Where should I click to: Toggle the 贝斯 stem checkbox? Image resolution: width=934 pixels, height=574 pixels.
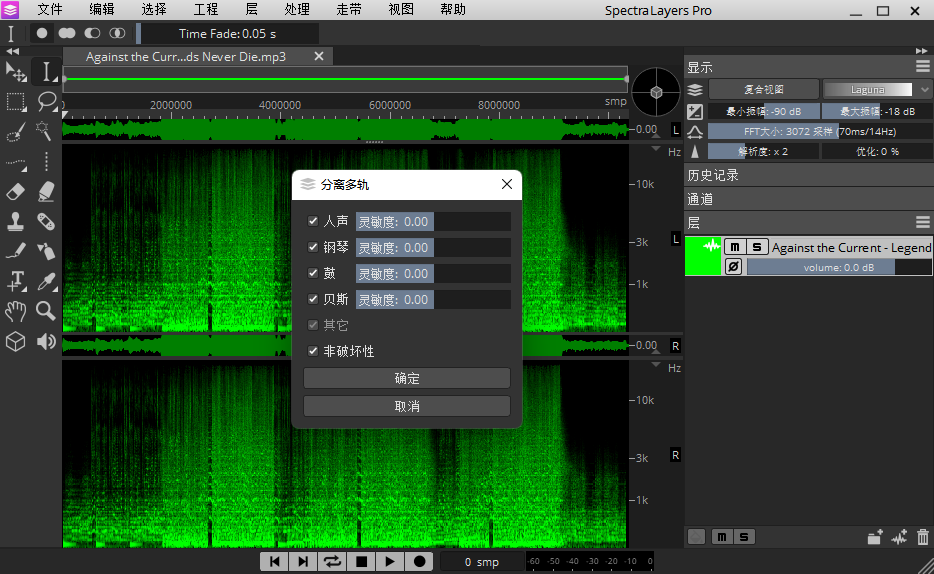pos(313,299)
